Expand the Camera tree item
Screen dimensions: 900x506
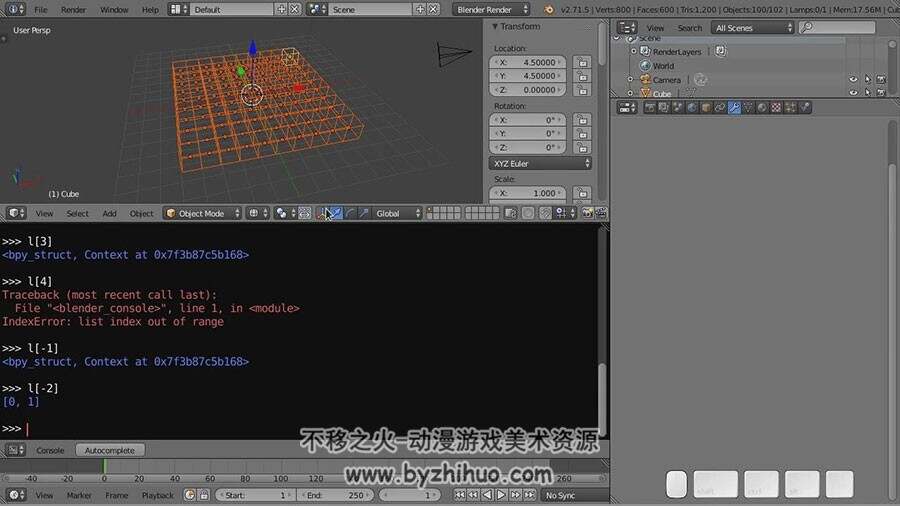[x=630, y=80]
